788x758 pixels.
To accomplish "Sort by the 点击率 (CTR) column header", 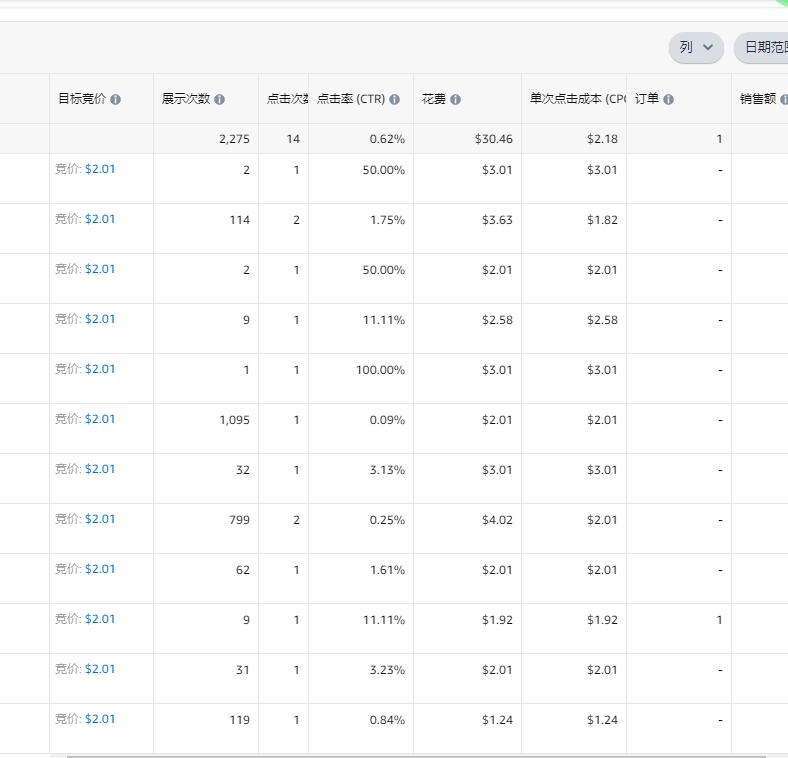I will (x=351, y=99).
